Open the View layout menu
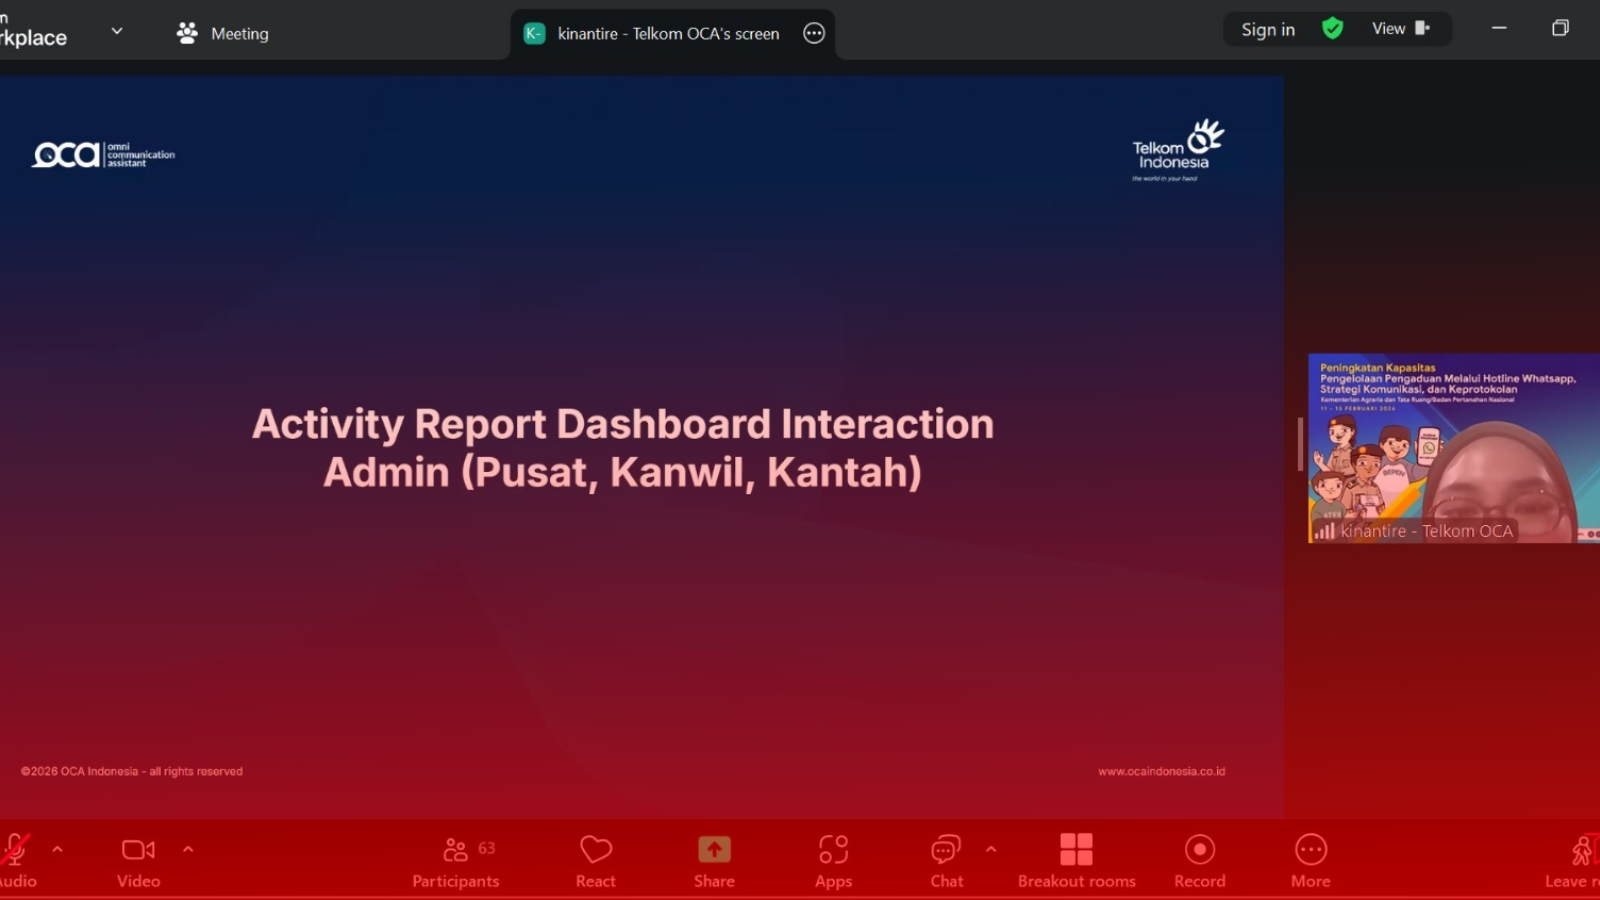 pyautogui.click(x=1400, y=29)
